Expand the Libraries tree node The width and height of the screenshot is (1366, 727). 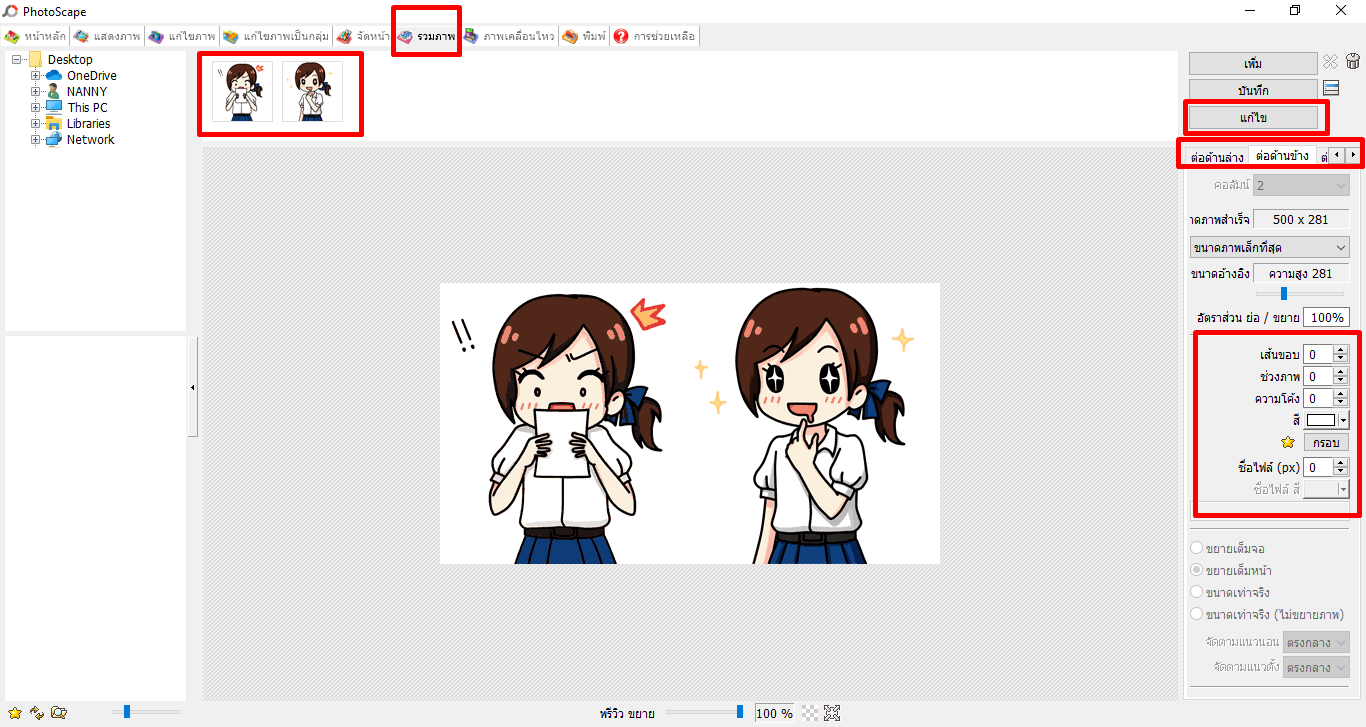[x=36, y=124]
